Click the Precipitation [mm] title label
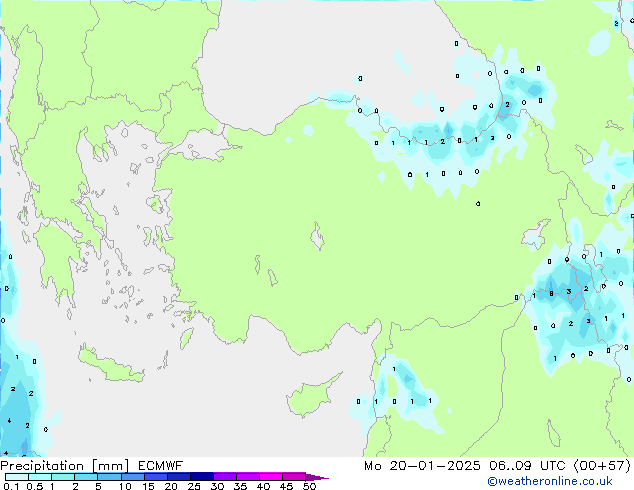 coord(65,466)
